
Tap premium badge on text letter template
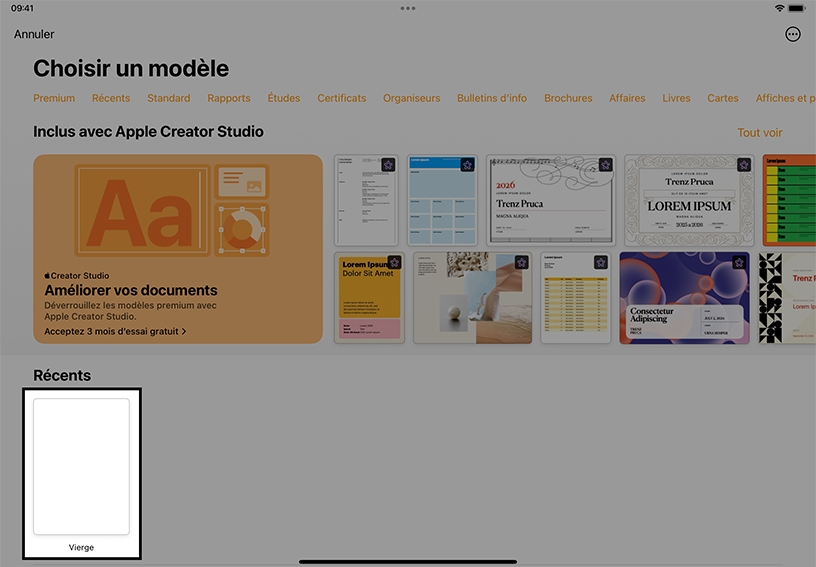388,165
